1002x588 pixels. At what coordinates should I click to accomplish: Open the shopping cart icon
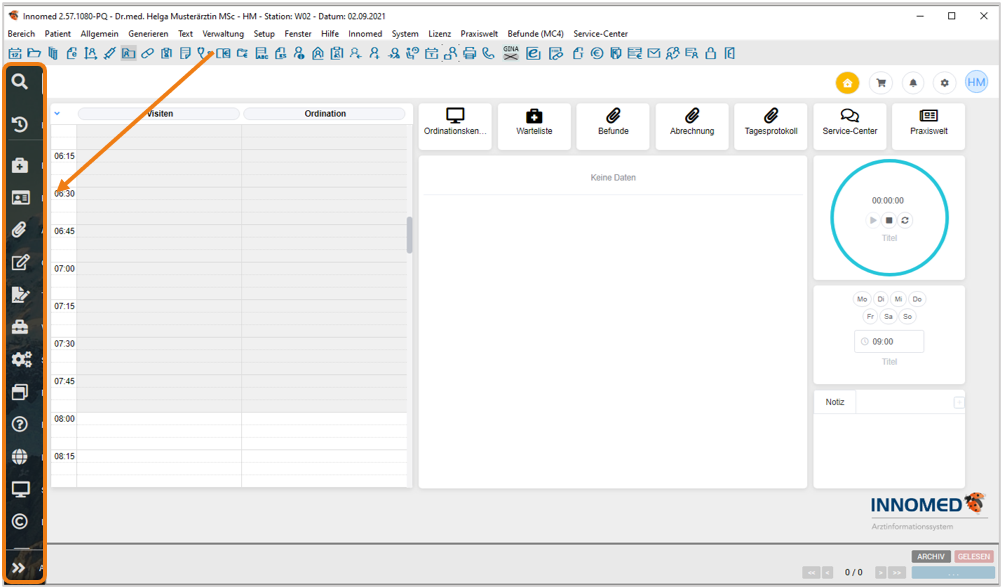881,83
